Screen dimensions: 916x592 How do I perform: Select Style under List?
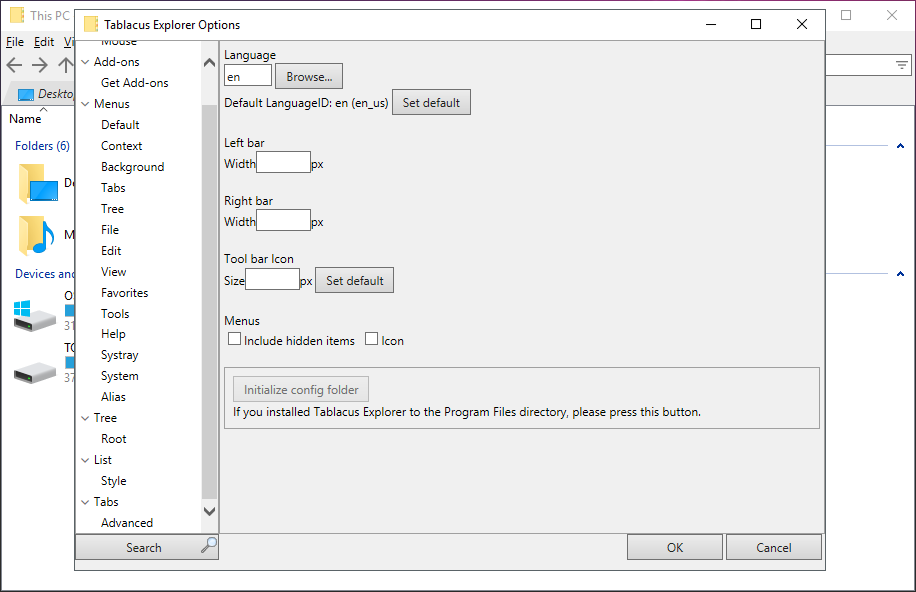113,482
